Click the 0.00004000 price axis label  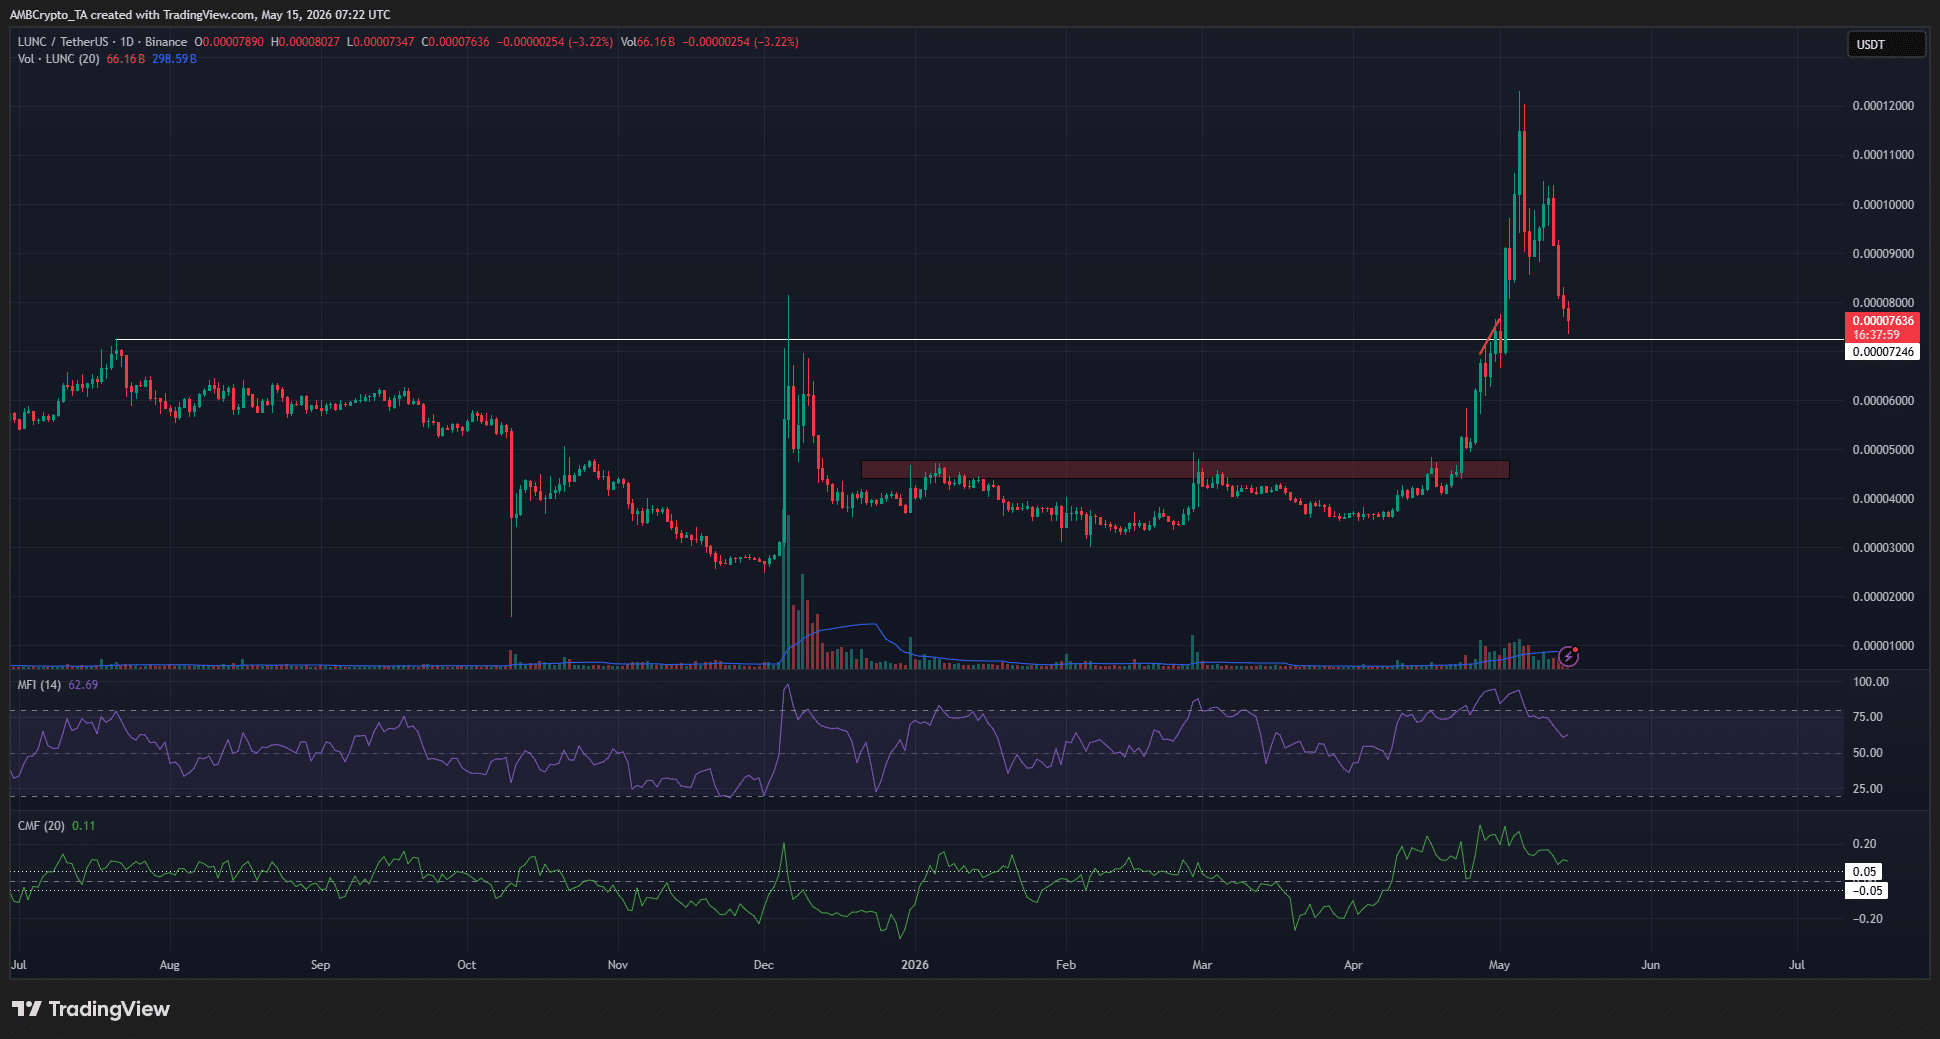(x=1883, y=499)
